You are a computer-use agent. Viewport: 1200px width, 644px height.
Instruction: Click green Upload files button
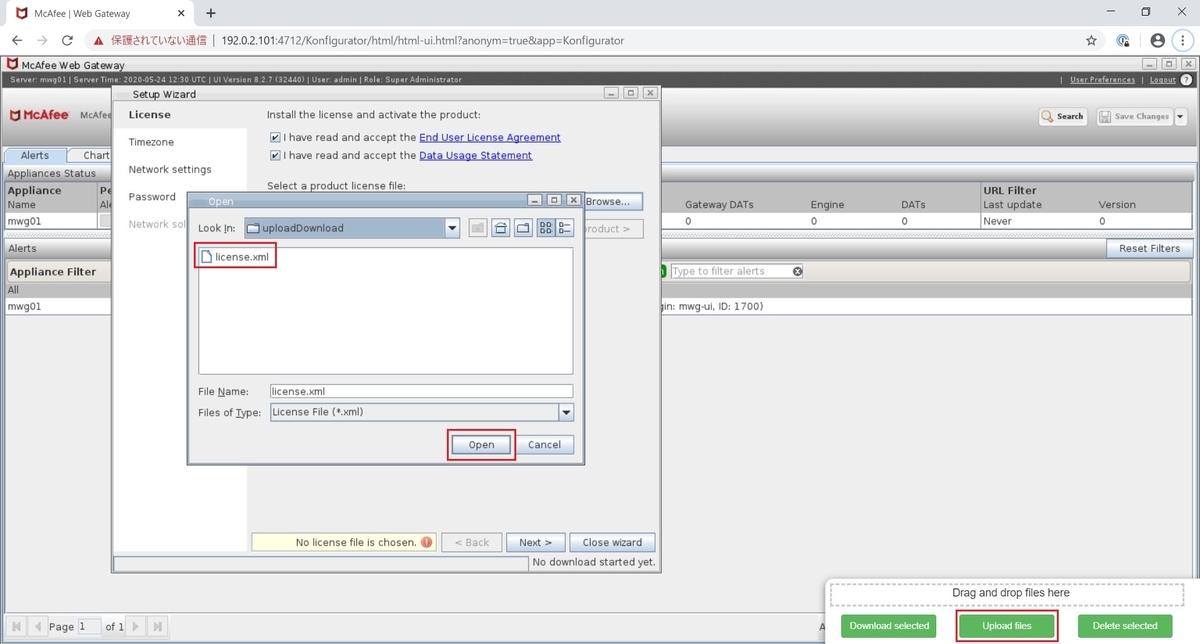click(x=1007, y=626)
